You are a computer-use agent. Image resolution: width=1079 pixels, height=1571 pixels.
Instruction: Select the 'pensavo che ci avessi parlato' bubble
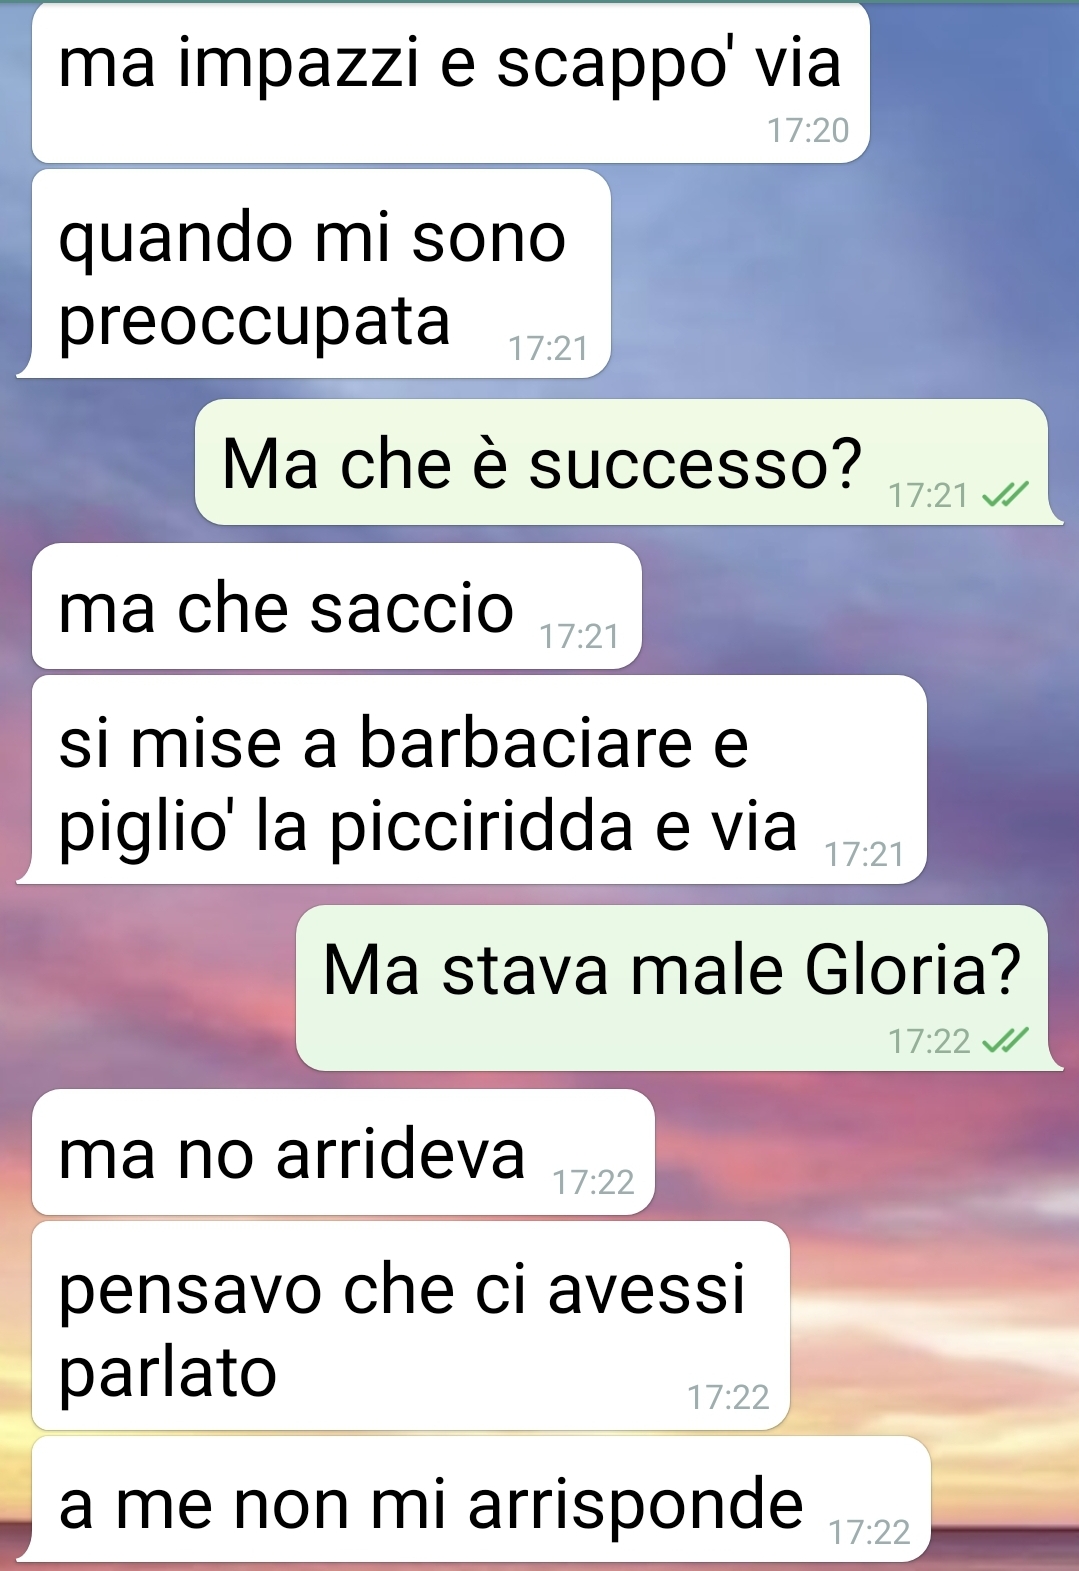pyautogui.click(x=410, y=1326)
